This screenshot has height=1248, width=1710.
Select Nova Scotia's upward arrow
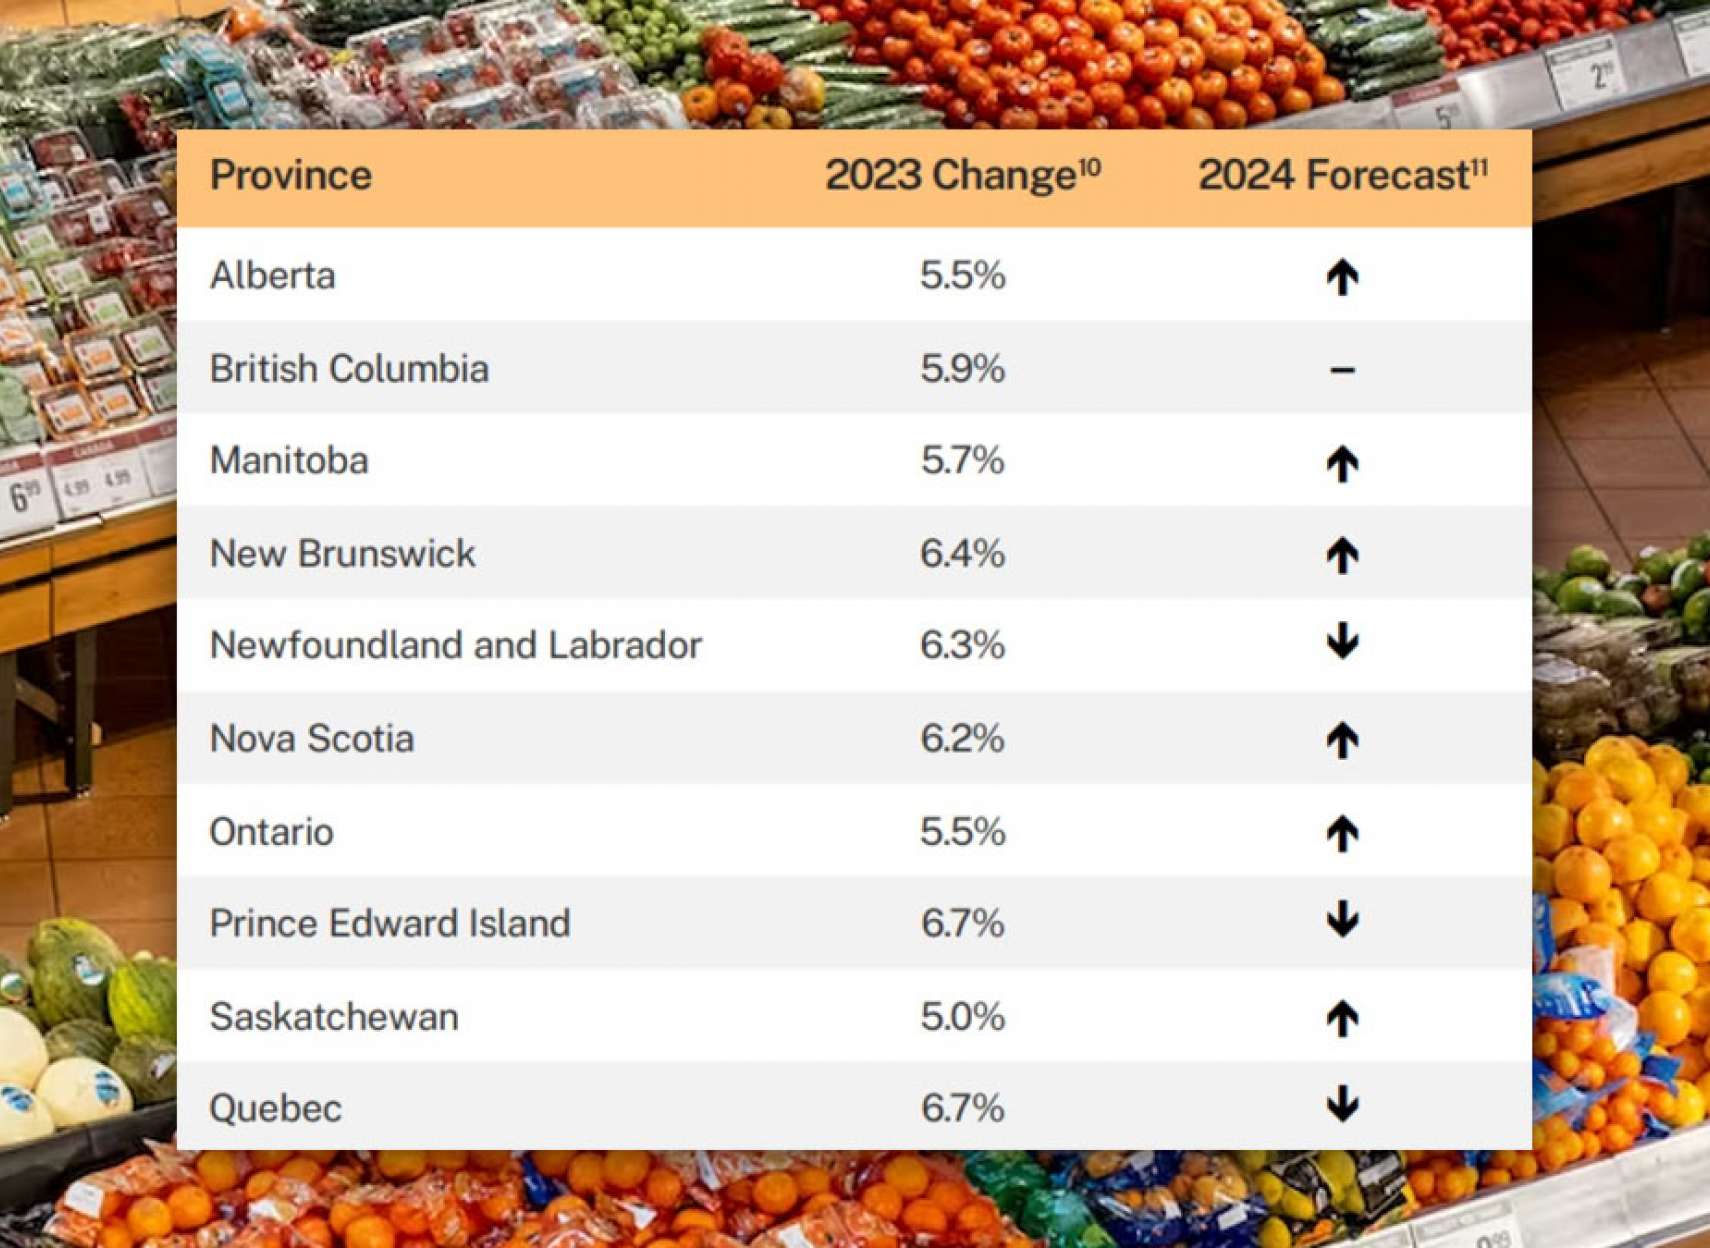tap(1342, 740)
